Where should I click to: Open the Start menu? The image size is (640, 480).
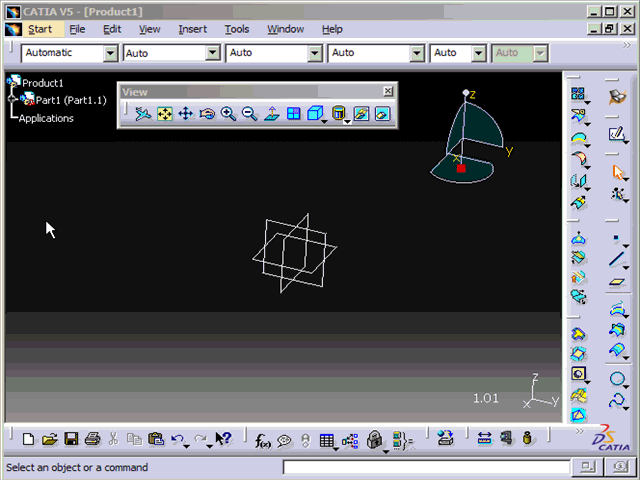(40, 29)
